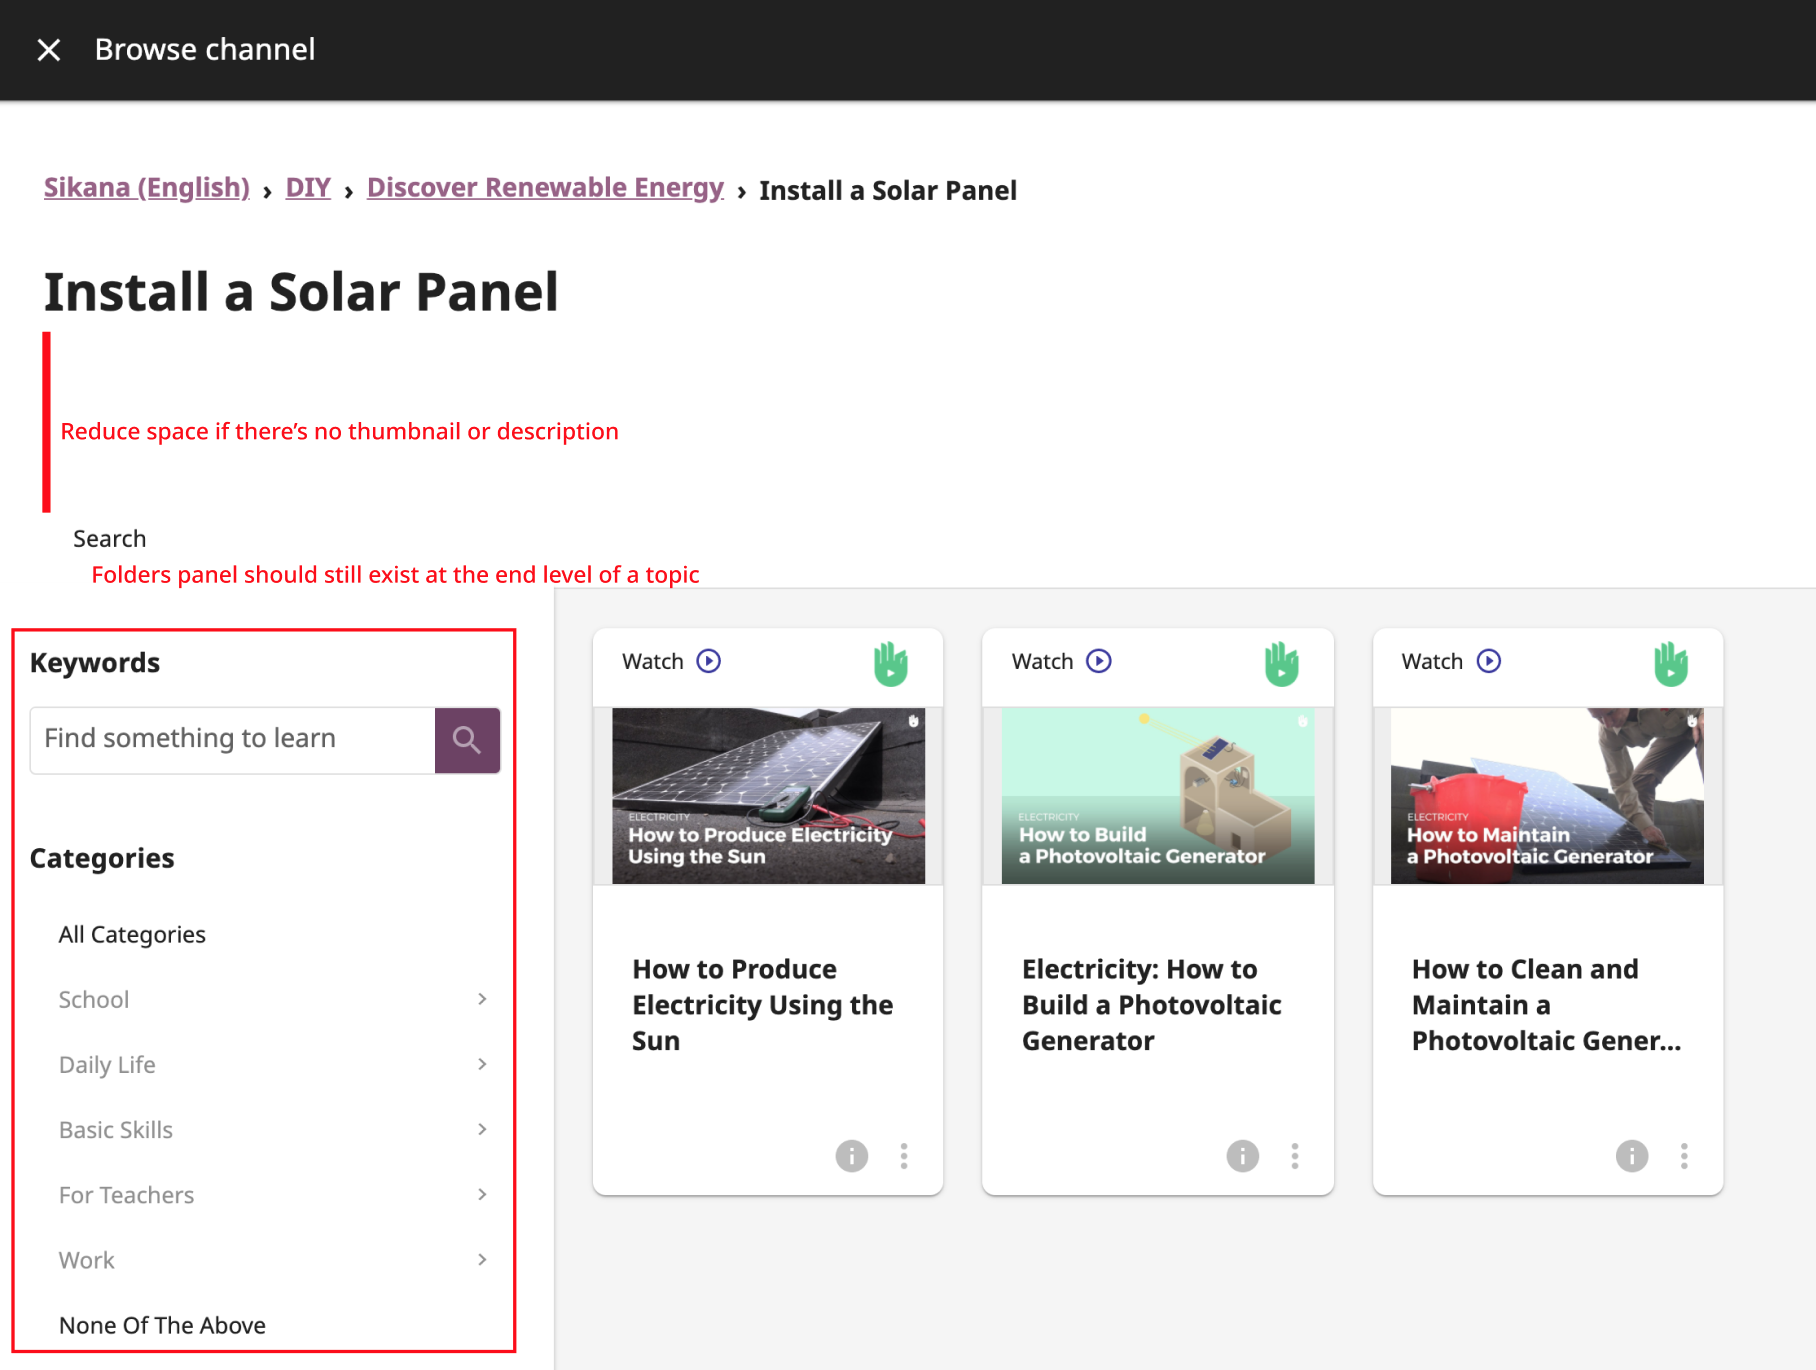Click the search magnifier icon in Keywords panel
1816x1370 pixels.
466,740
